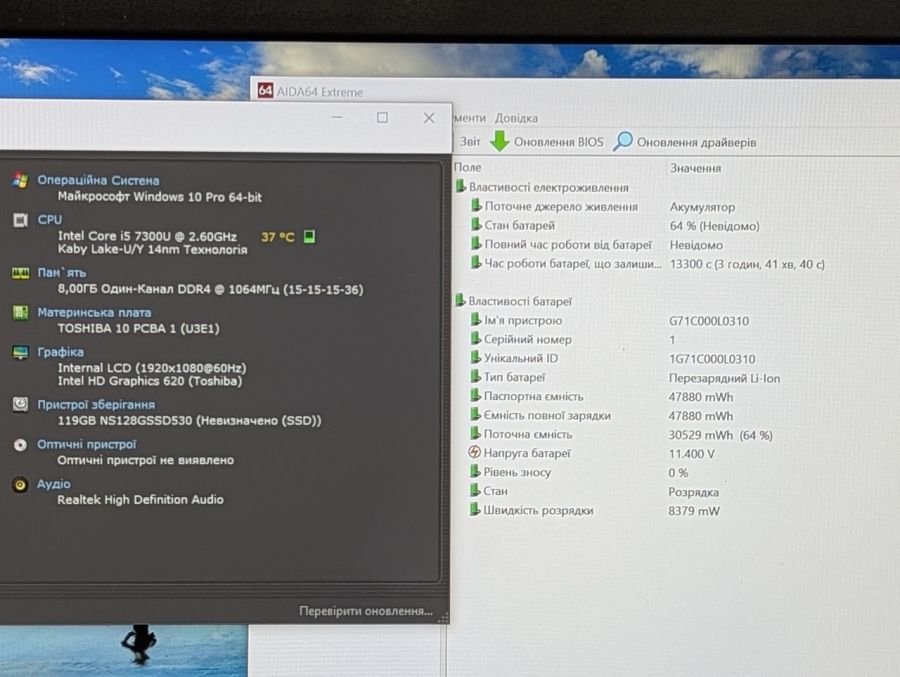Open the Довідка menu in AIDA64
The width and height of the screenshot is (900, 677).
tap(517, 118)
